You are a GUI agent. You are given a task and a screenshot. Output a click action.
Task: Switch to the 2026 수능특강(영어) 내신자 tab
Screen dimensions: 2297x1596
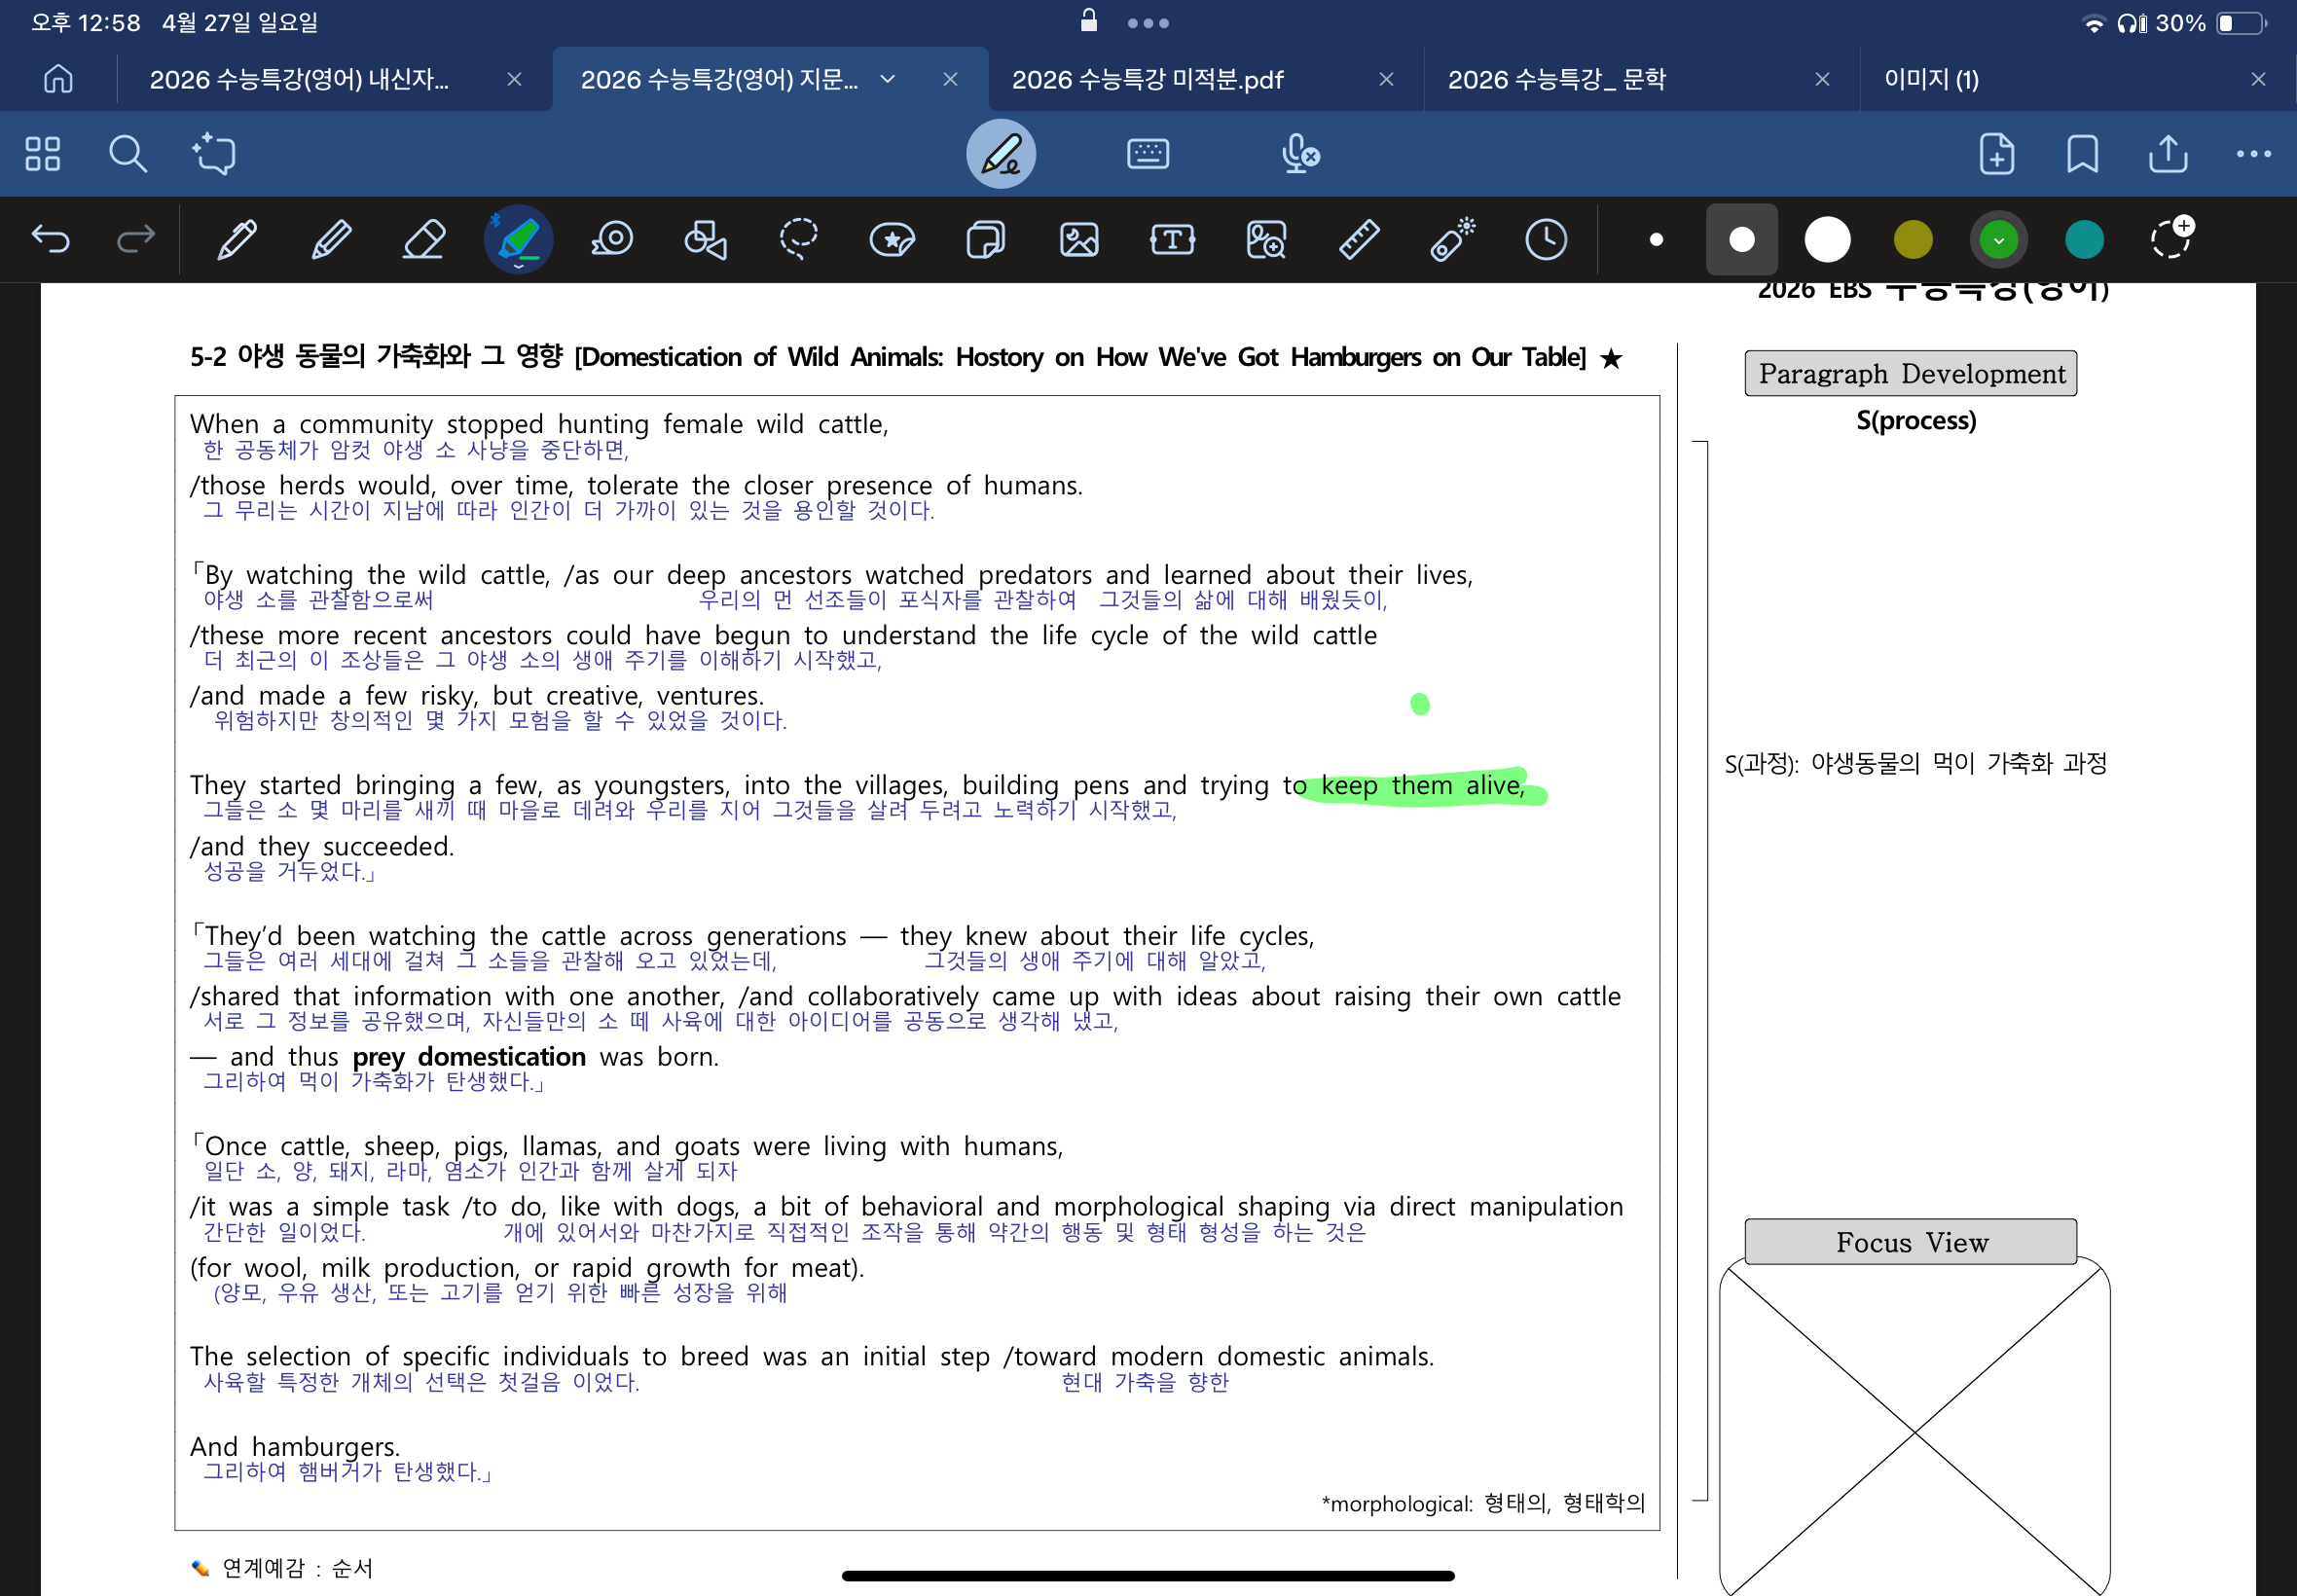300,79
